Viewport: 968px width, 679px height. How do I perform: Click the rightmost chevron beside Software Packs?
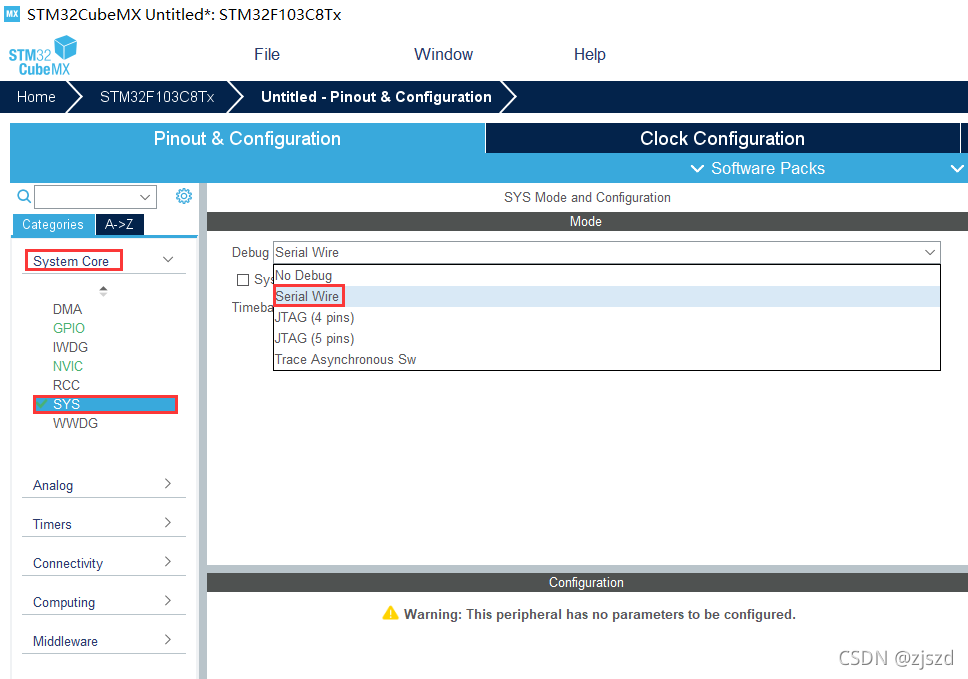pos(957,169)
